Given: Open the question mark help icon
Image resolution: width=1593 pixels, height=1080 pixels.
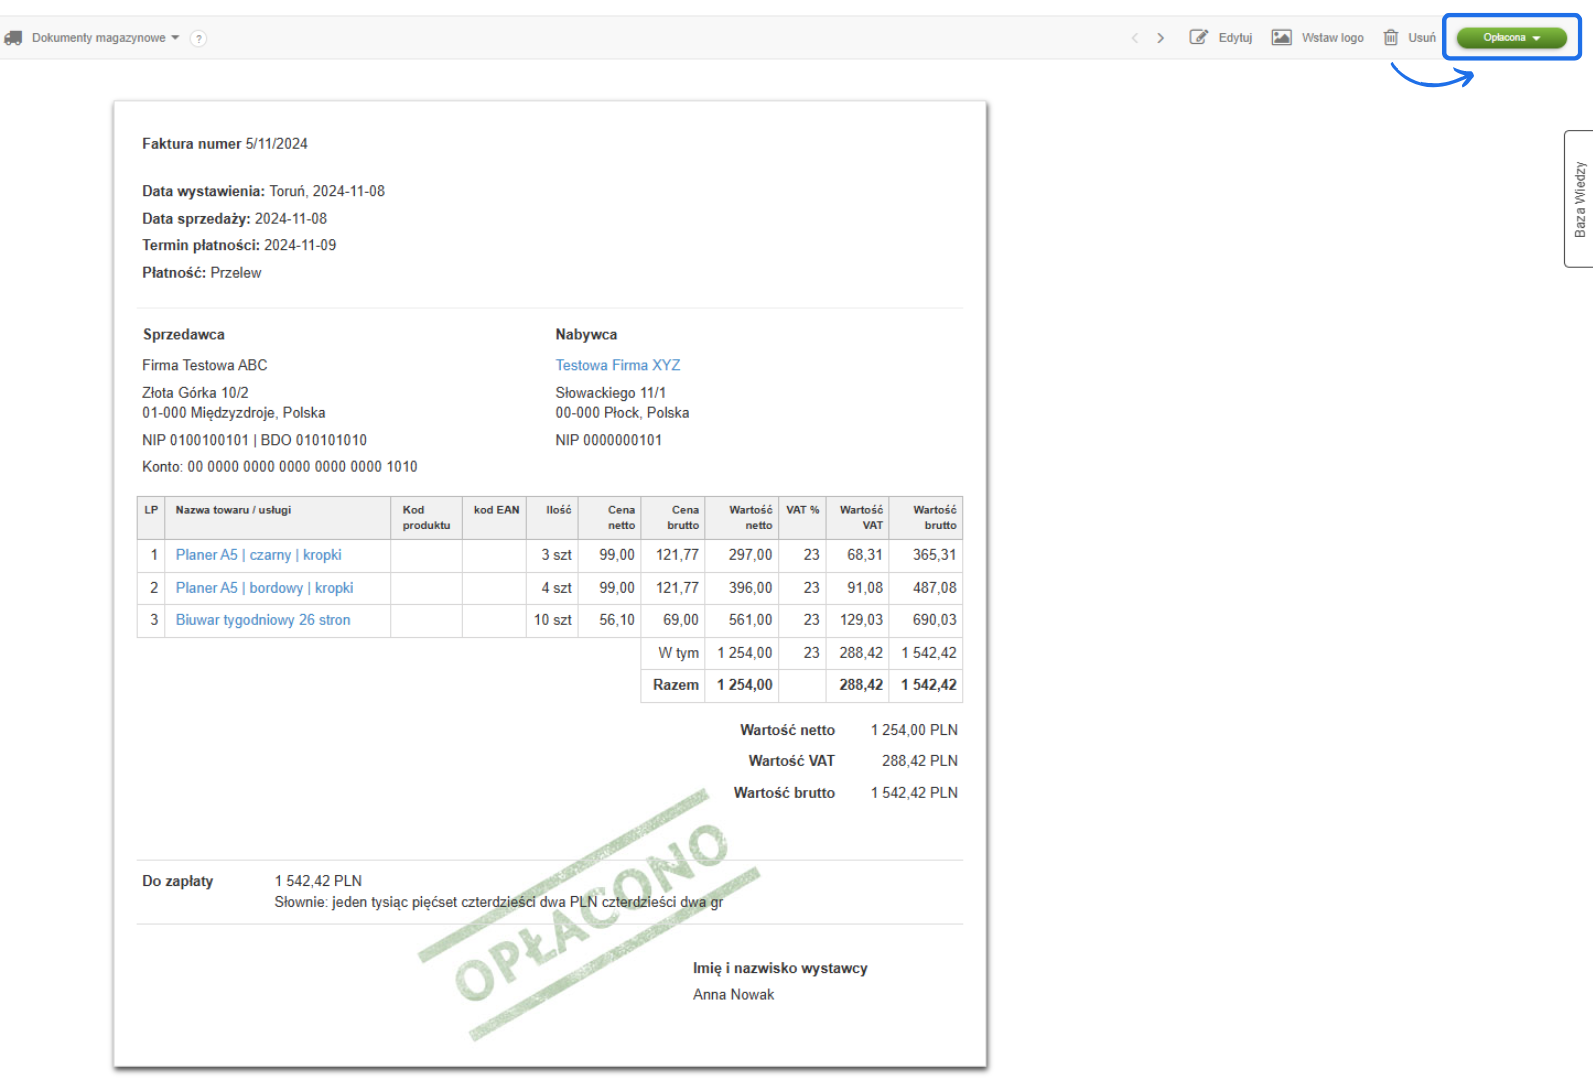Looking at the screenshot, I should click(x=198, y=38).
